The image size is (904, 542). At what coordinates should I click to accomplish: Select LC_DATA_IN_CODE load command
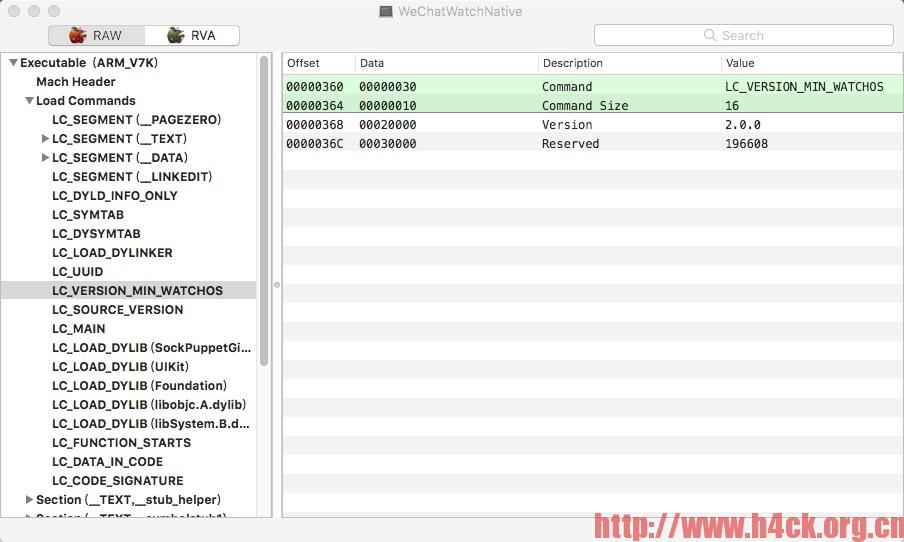tap(107, 462)
